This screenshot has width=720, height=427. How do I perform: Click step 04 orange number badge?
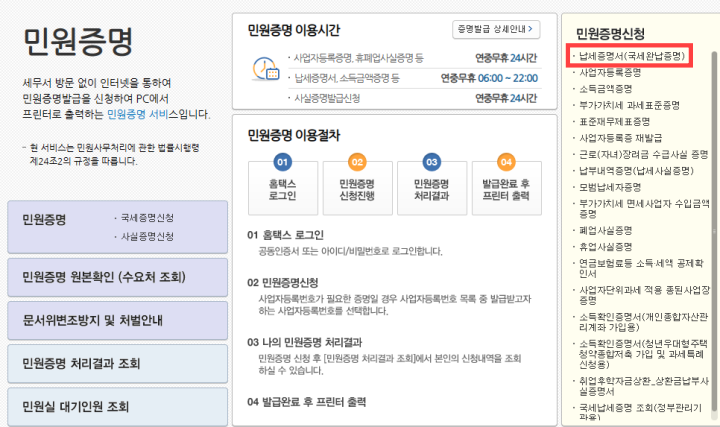click(x=506, y=162)
